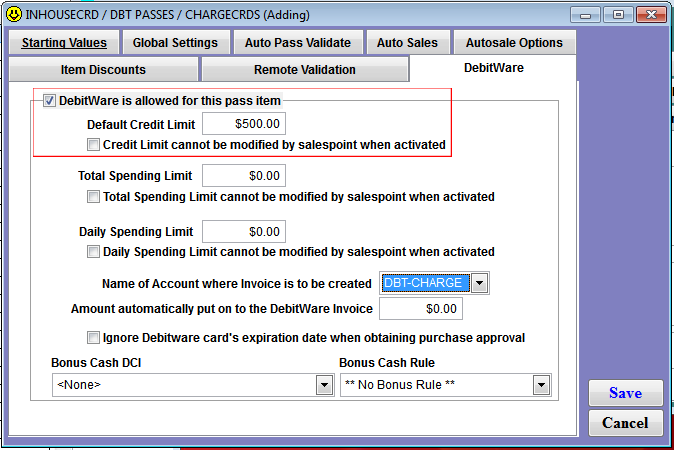Maximize the INHOUSECRD window
Screen dimensions: 674x450
click(x=618, y=15)
